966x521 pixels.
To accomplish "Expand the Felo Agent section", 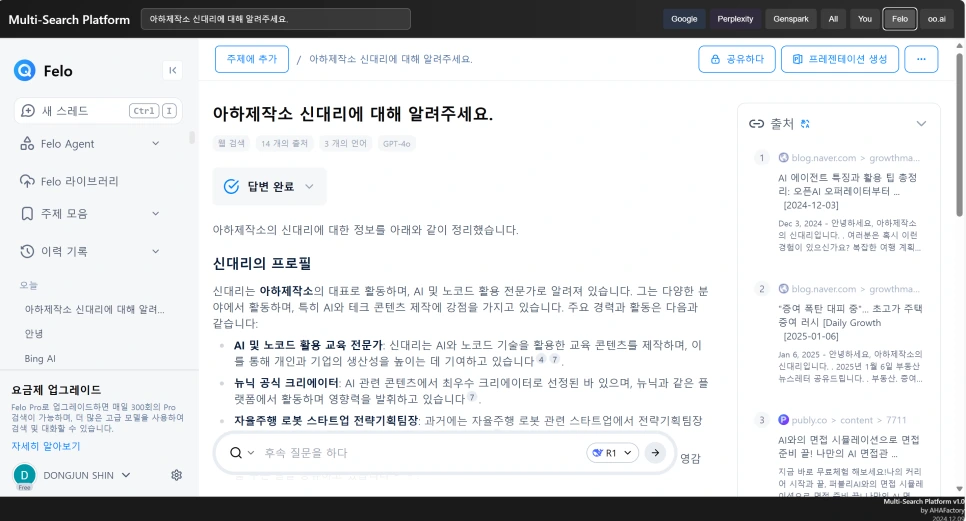I will pyautogui.click(x=155, y=143).
